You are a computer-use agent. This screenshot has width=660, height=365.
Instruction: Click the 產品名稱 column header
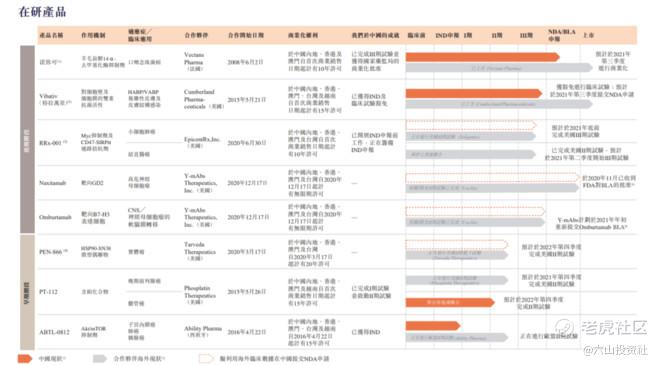tap(51, 35)
